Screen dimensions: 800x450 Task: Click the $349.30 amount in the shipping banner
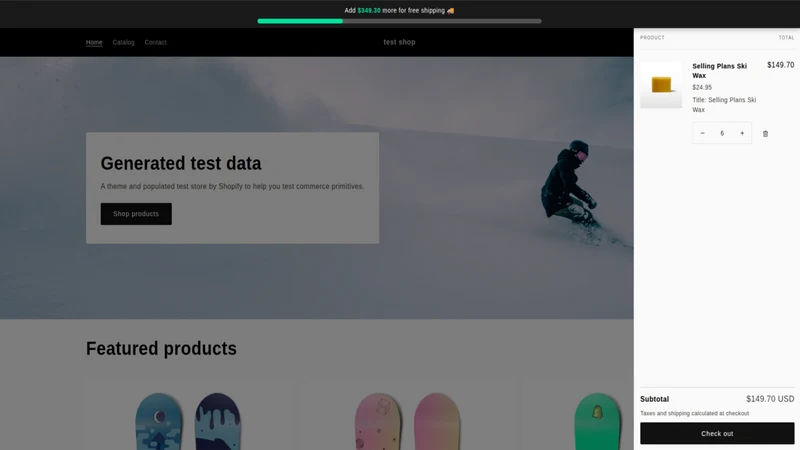[369, 10]
